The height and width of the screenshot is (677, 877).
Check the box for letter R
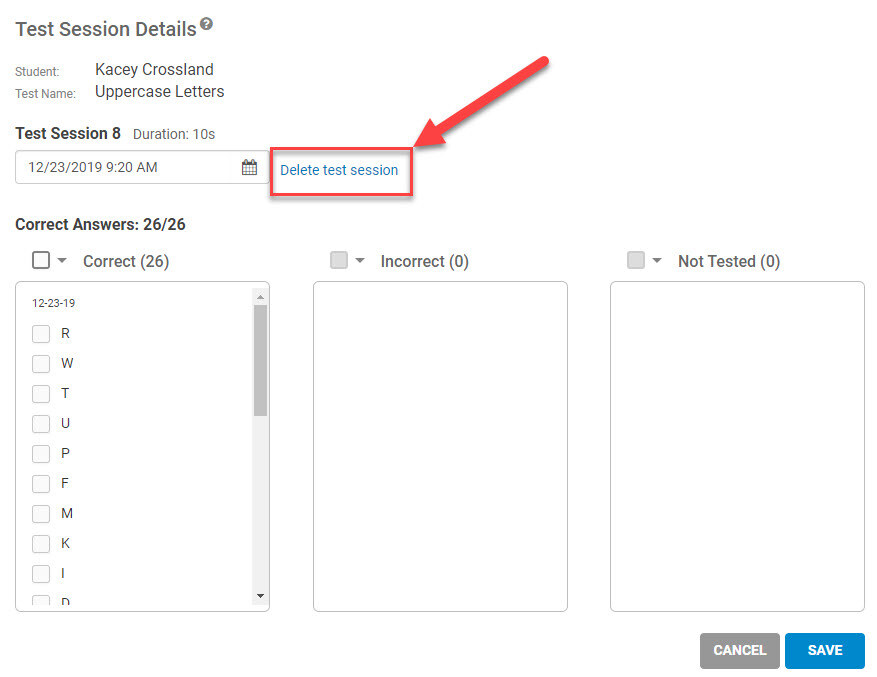41,334
